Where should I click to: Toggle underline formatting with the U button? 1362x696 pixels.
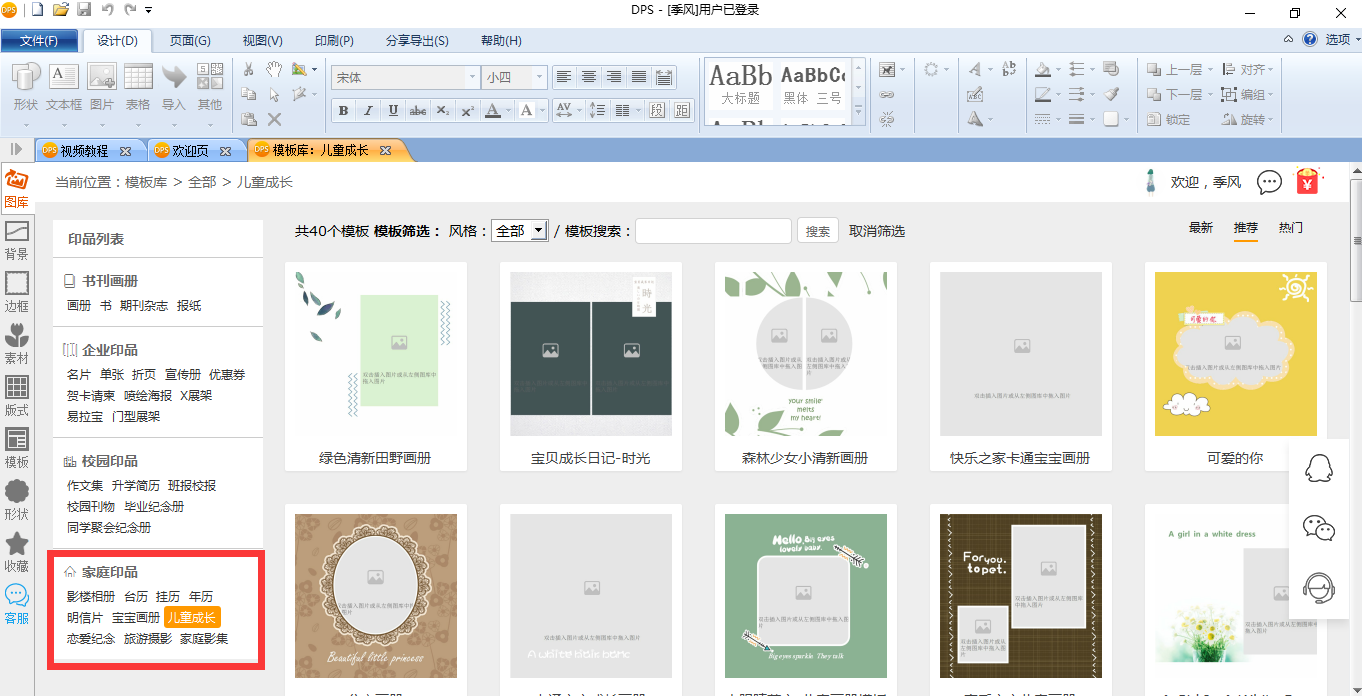[x=391, y=110]
